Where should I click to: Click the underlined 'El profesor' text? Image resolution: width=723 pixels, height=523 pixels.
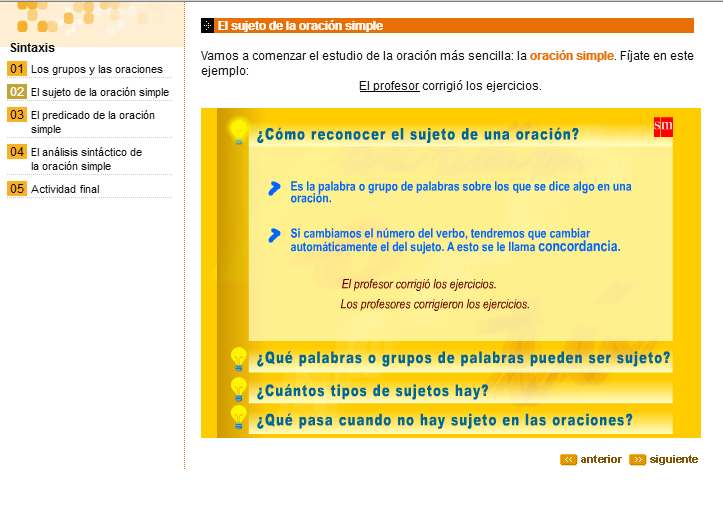pyautogui.click(x=389, y=86)
